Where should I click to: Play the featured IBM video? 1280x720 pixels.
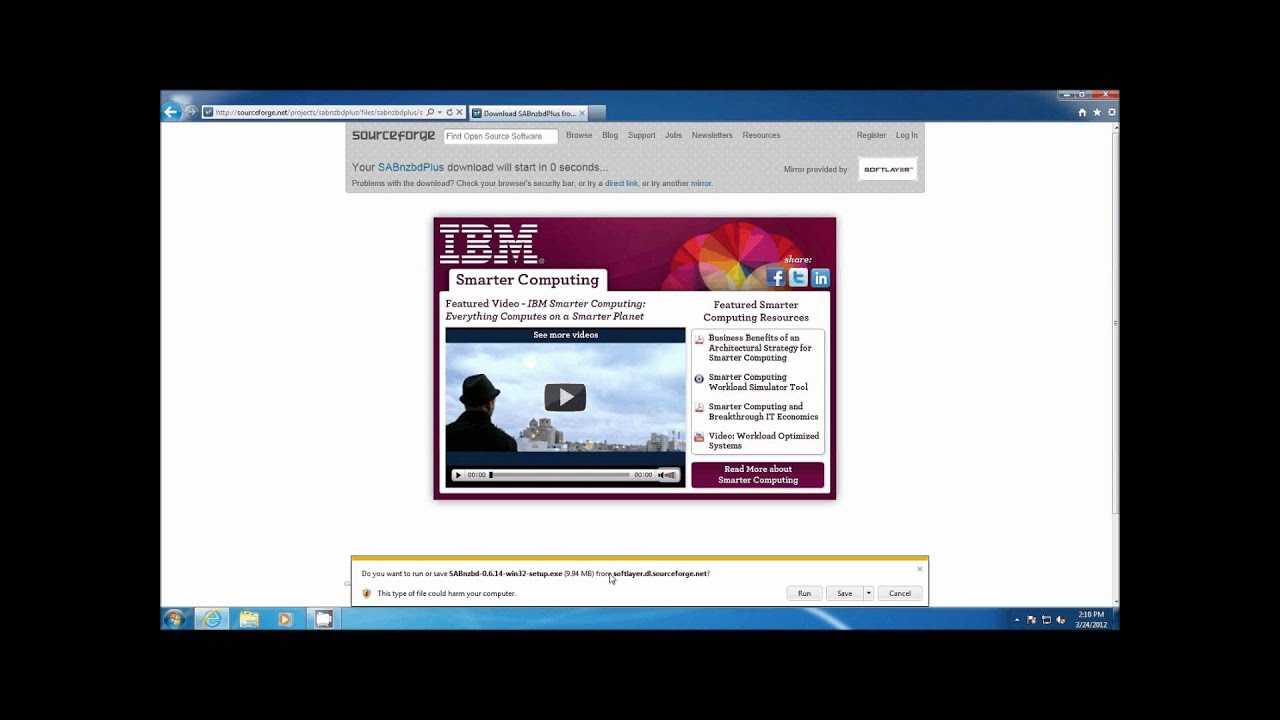565,397
